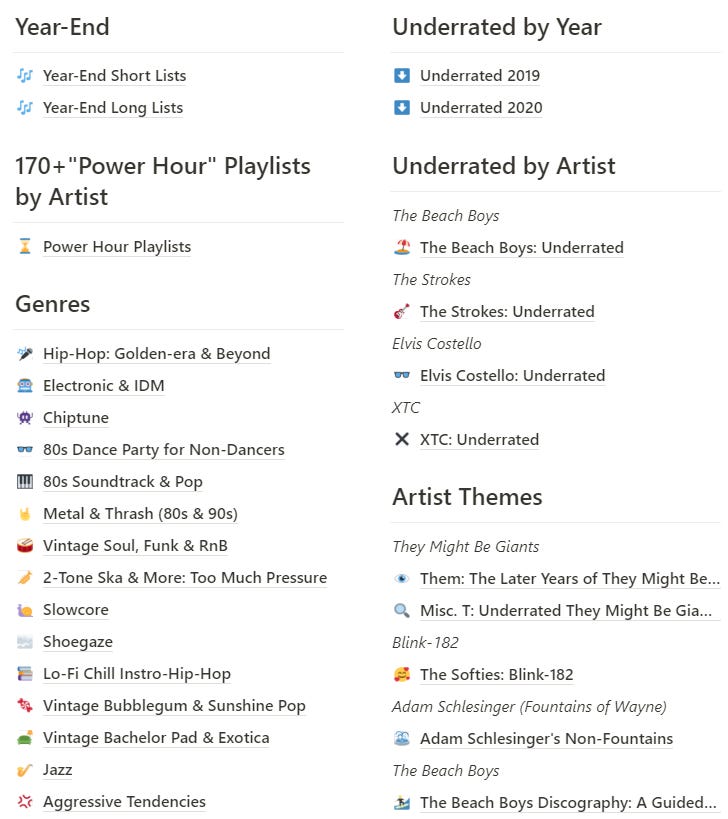Open the Year-End Short Lists page
728x819 pixels.
114,76
